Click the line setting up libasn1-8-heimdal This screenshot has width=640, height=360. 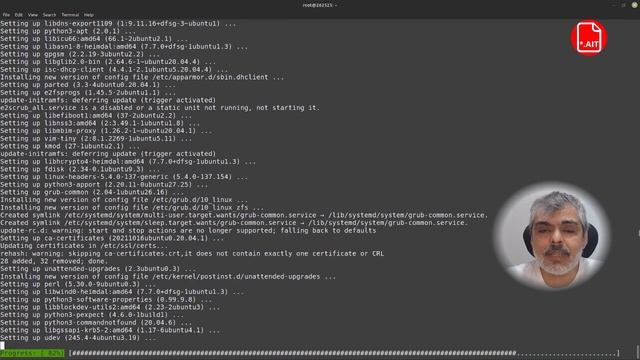[x=124, y=47]
